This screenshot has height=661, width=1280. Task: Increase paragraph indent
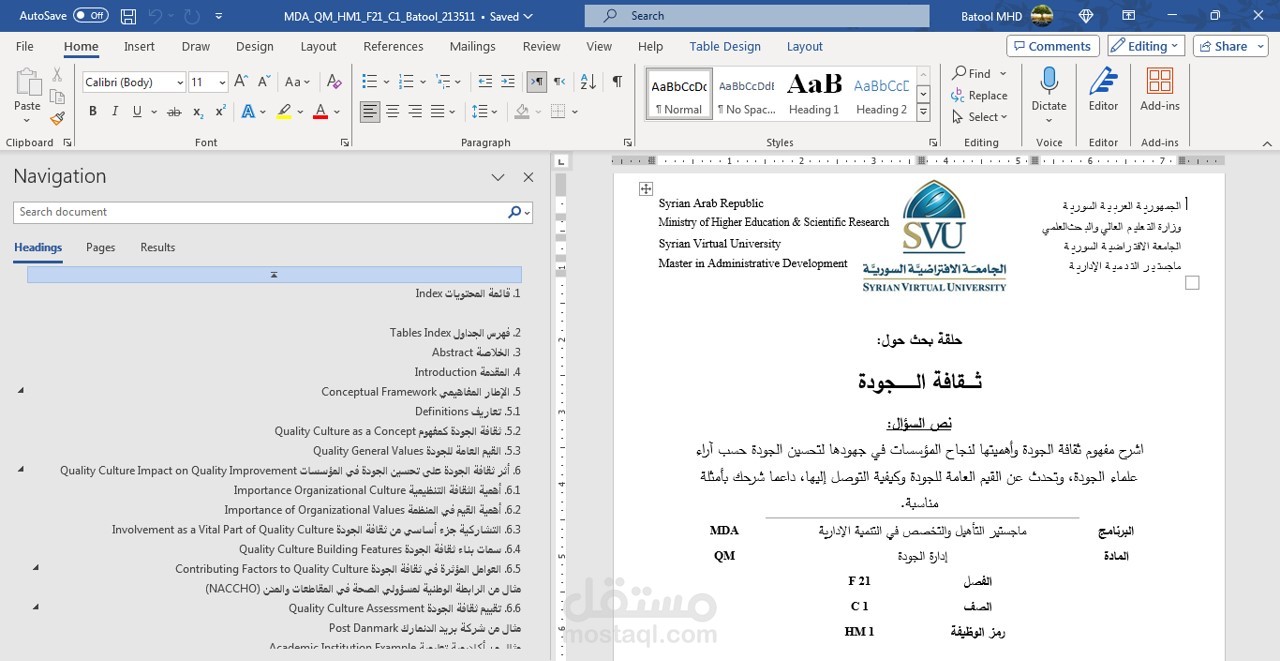point(510,82)
